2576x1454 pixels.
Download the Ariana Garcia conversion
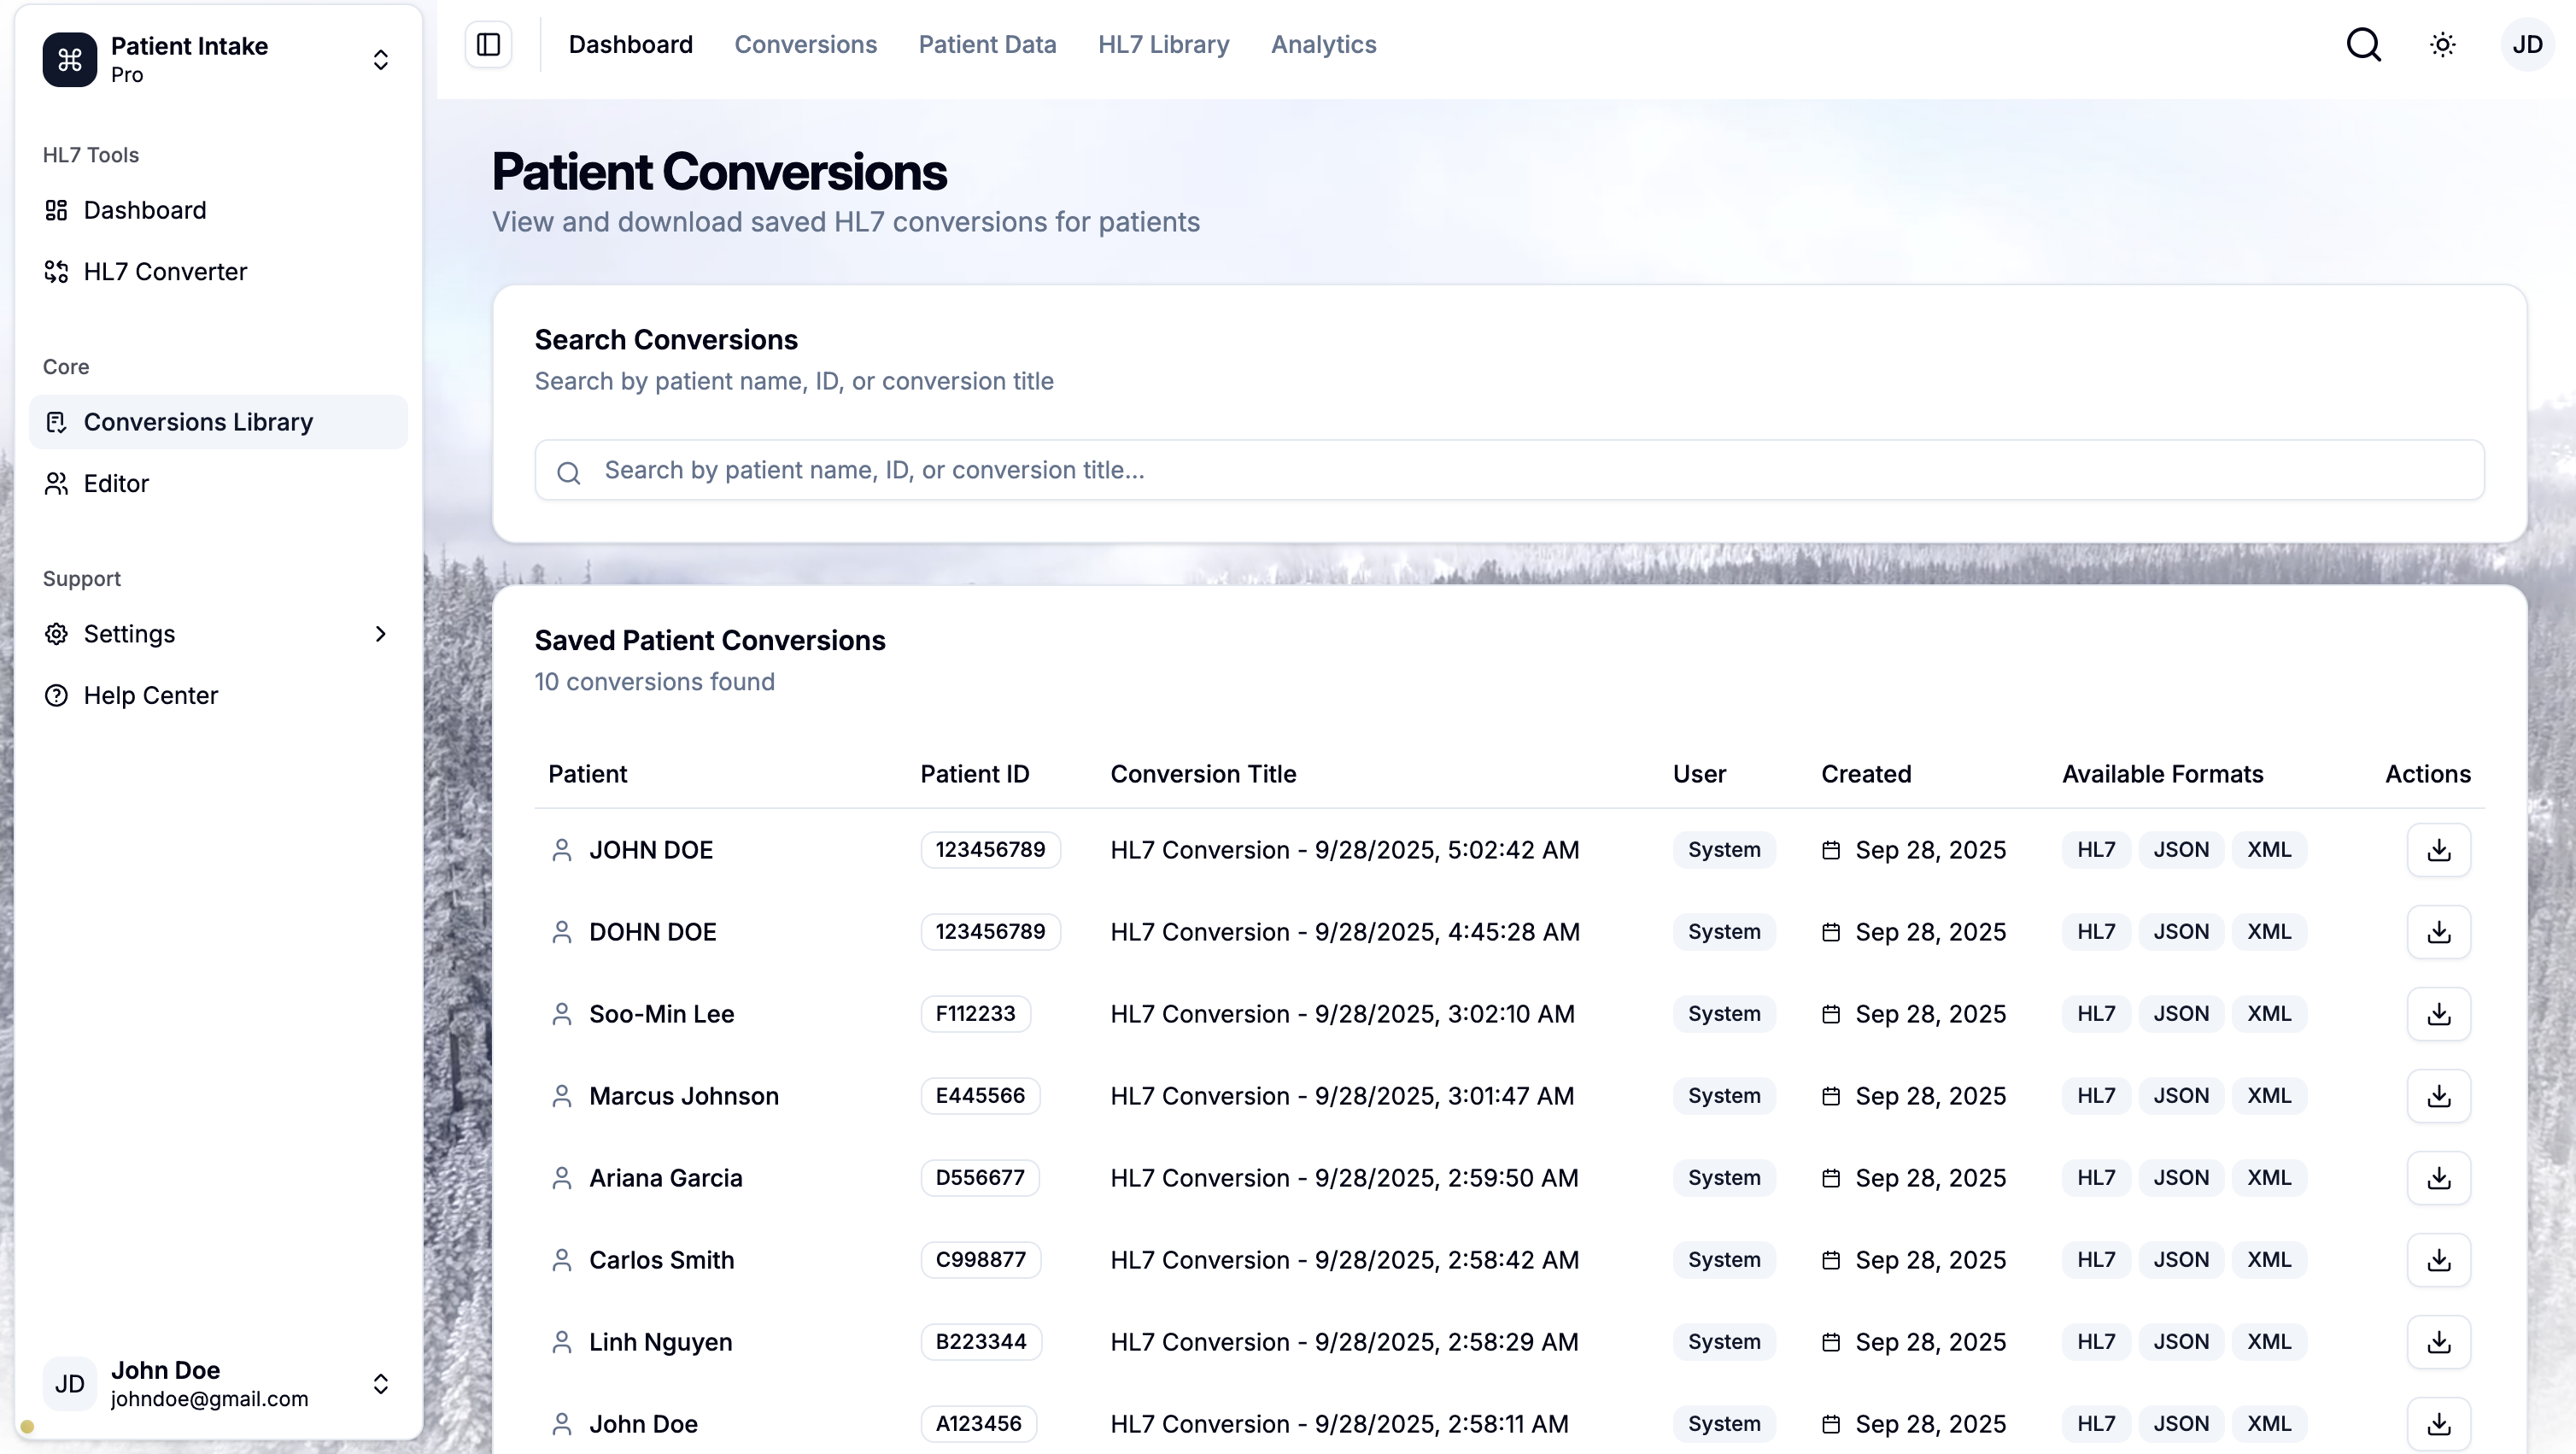coord(2438,1178)
